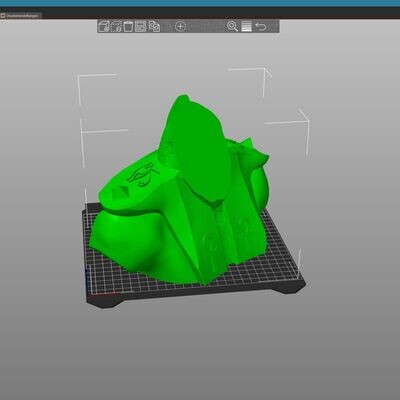Click the Arrange objects icon

(140, 26)
